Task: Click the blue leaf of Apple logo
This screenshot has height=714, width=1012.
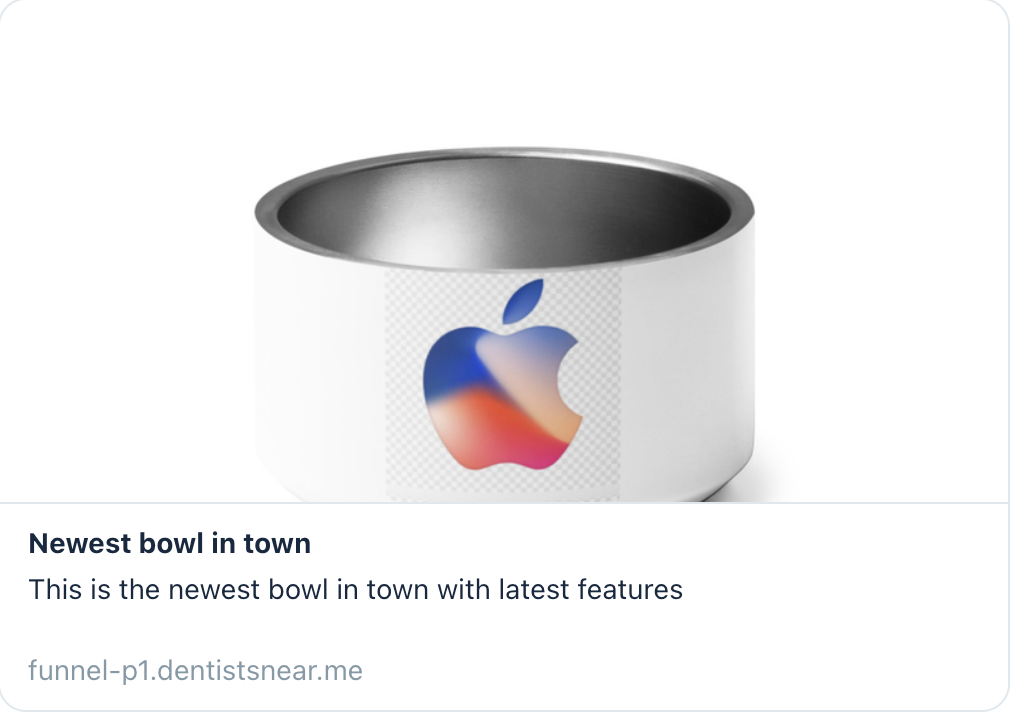Action: click(522, 301)
